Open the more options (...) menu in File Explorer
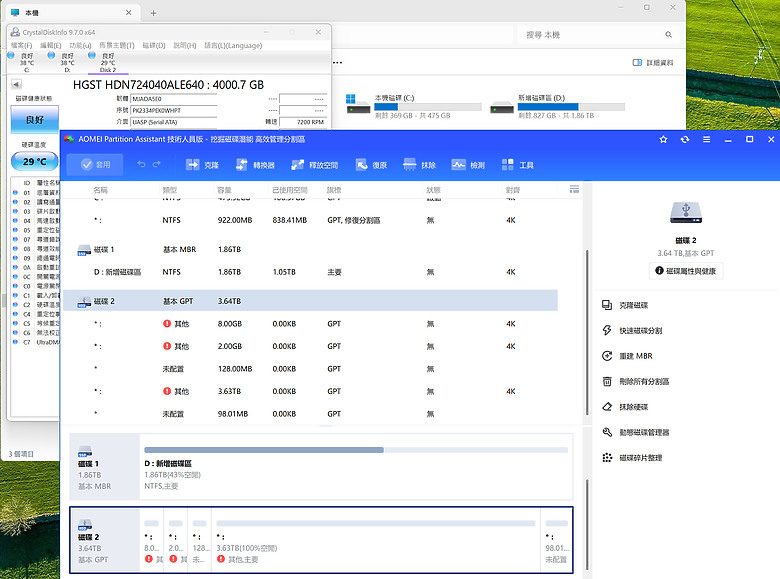Viewport: 780px width, 579px height. [x=338, y=63]
